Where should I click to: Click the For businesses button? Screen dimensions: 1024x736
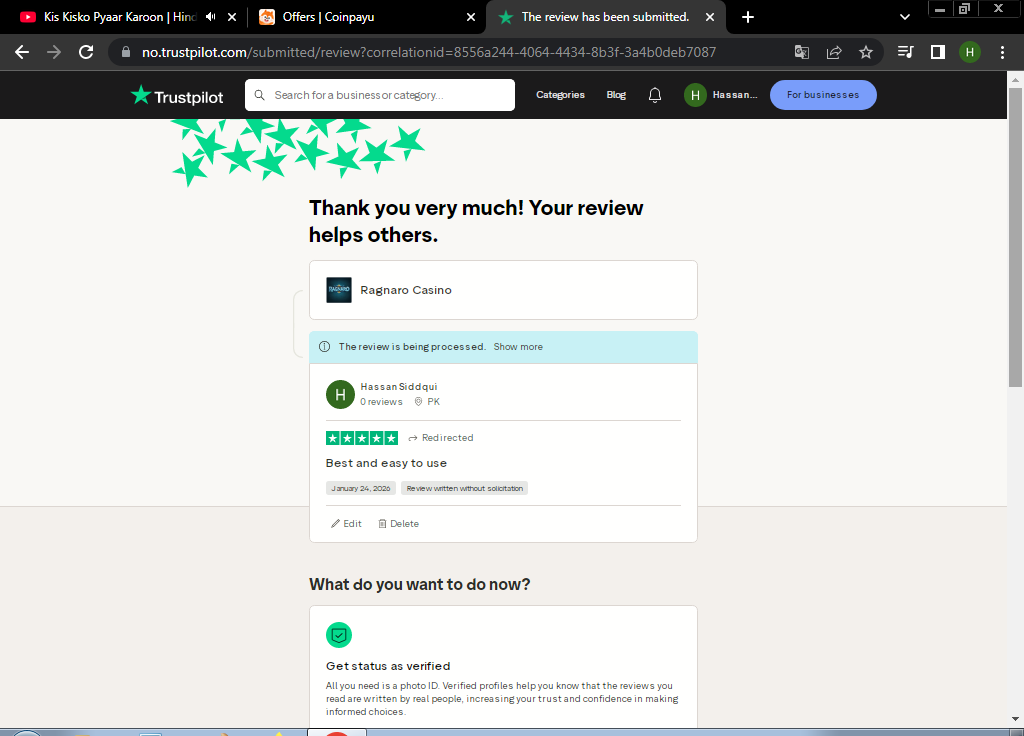click(823, 95)
